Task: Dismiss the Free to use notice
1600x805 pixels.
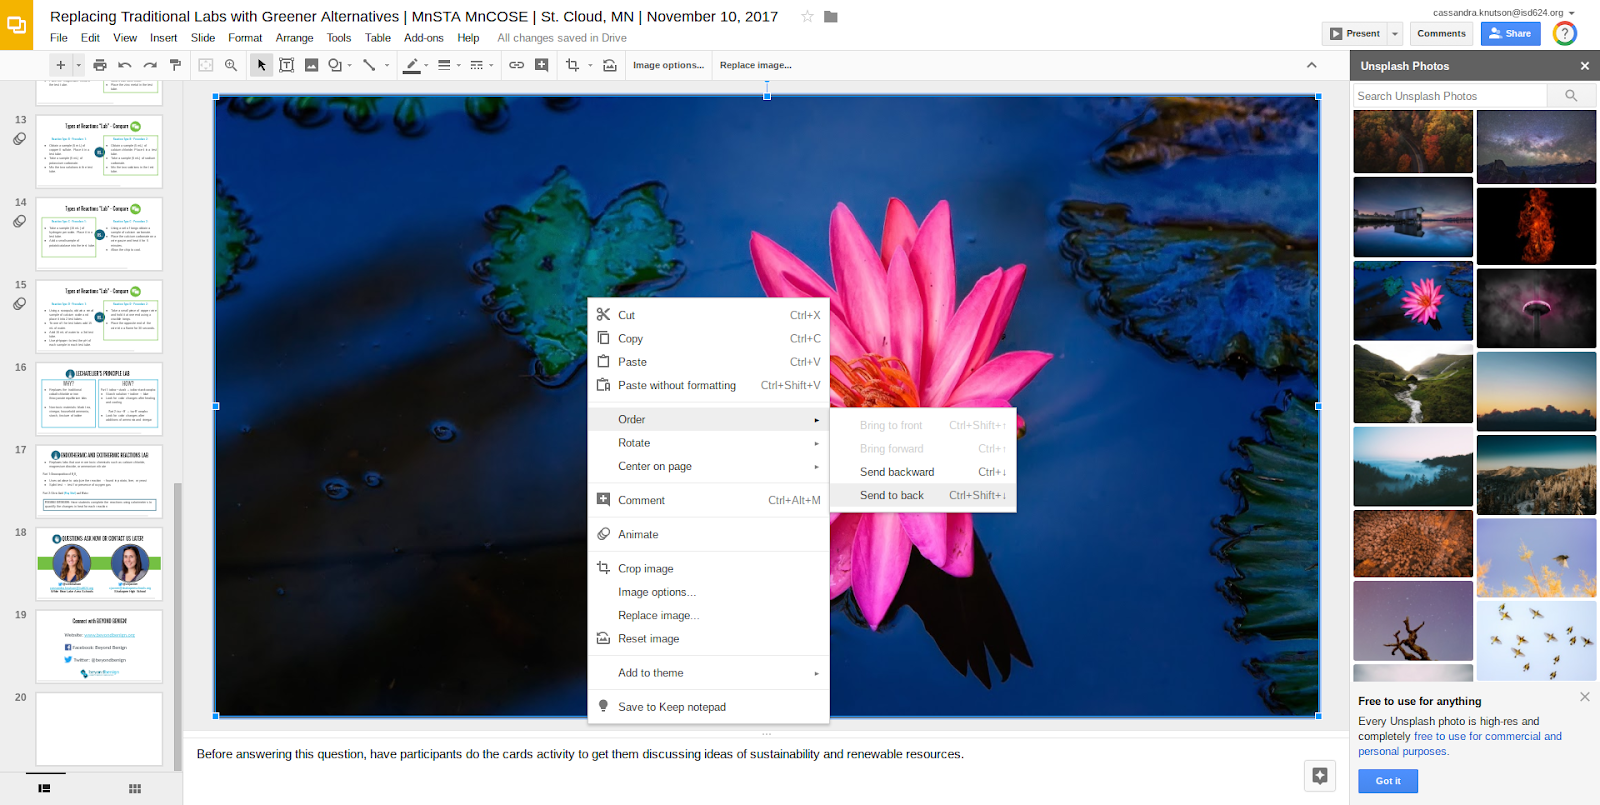Action: click(x=1584, y=697)
